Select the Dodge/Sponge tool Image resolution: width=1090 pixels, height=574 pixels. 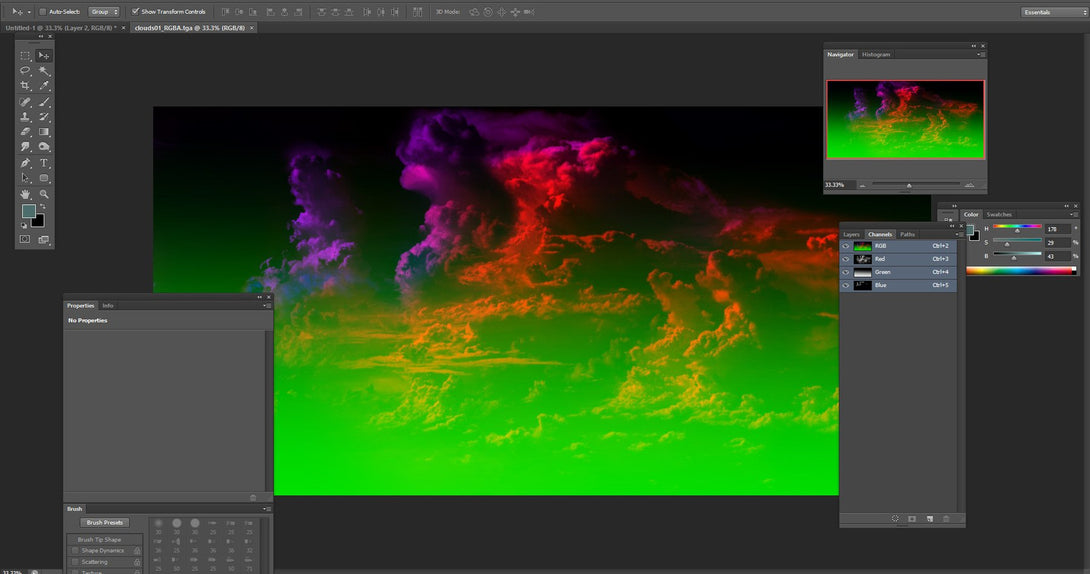(x=44, y=147)
